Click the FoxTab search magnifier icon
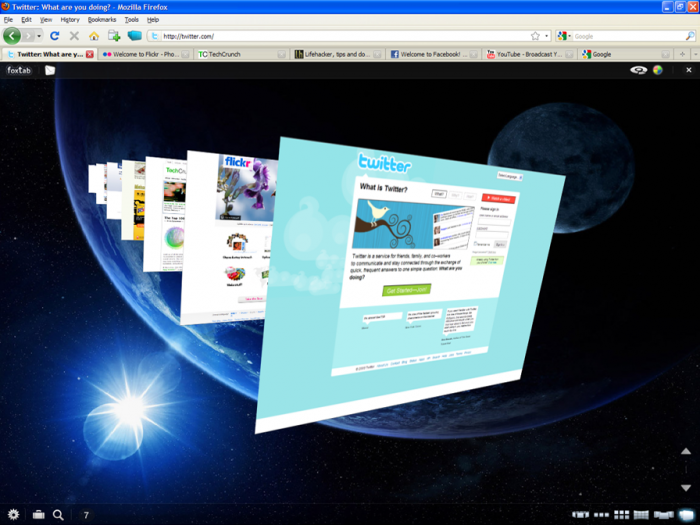The image size is (700, 525). (58, 514)
